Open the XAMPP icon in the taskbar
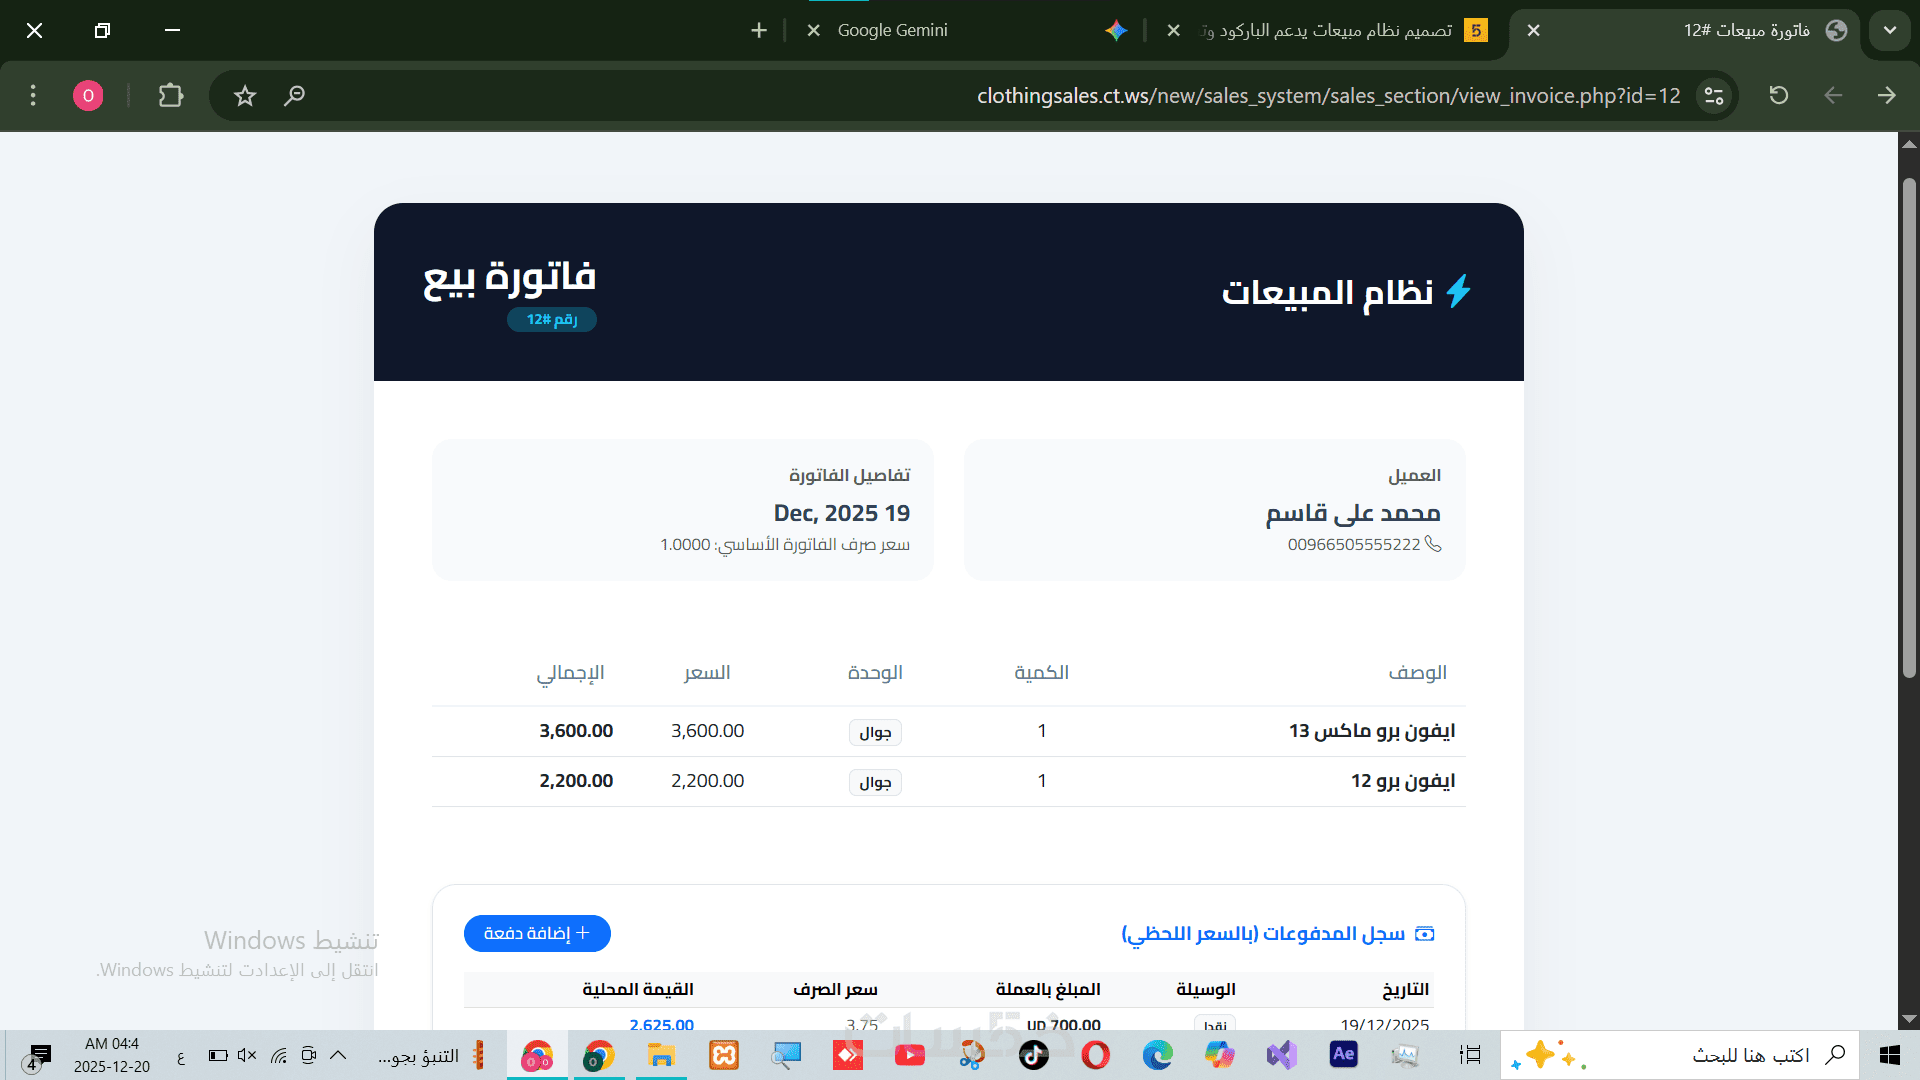Viewport: 1920px width, 1080px height. click(724, 1055)
